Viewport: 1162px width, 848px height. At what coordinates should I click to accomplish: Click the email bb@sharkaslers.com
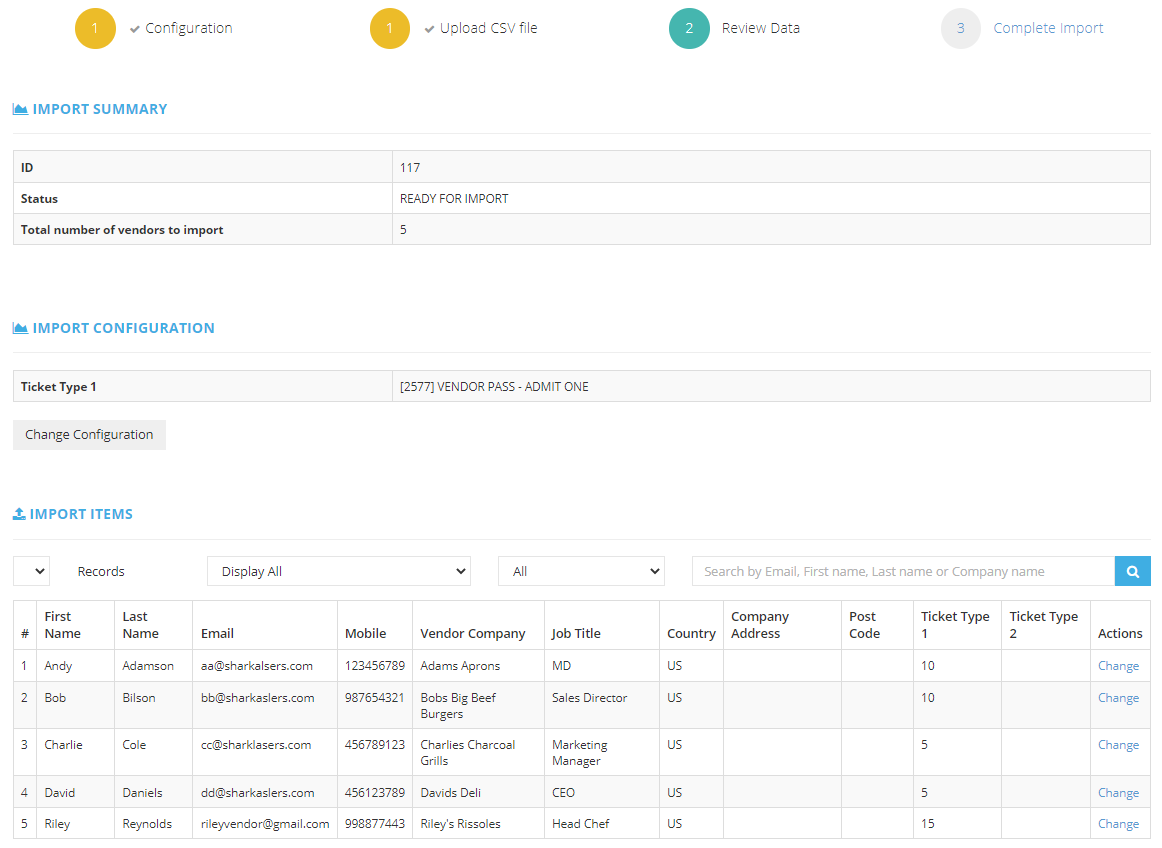(257, 698)
